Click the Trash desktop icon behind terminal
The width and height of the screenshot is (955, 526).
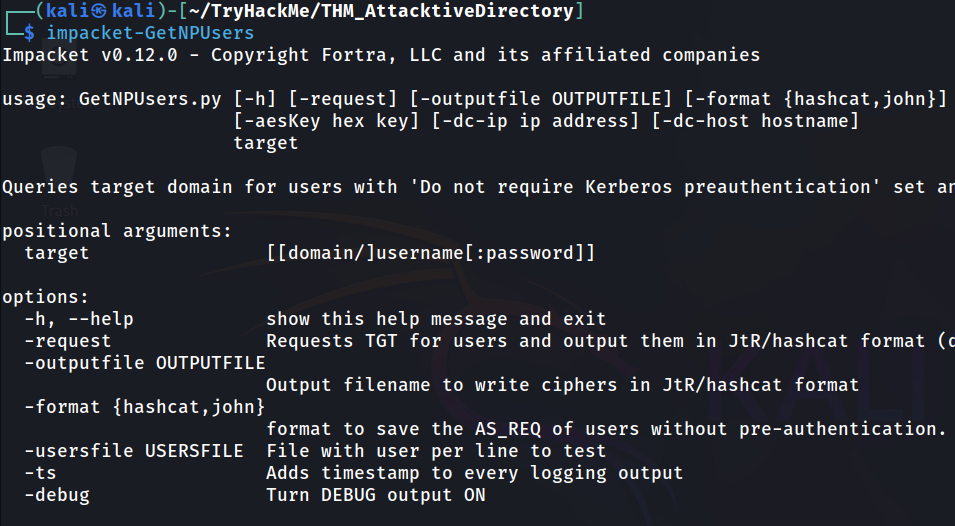point(59,183)
